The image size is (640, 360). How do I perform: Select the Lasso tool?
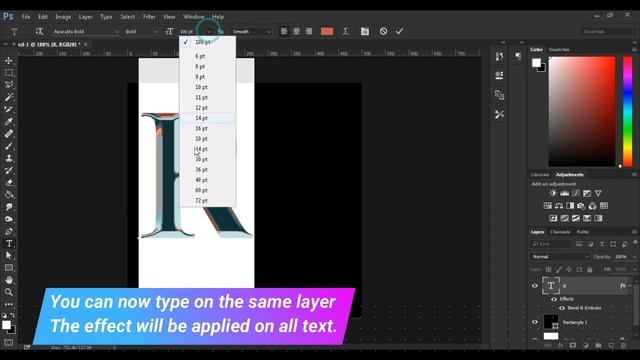pos(9,85)
